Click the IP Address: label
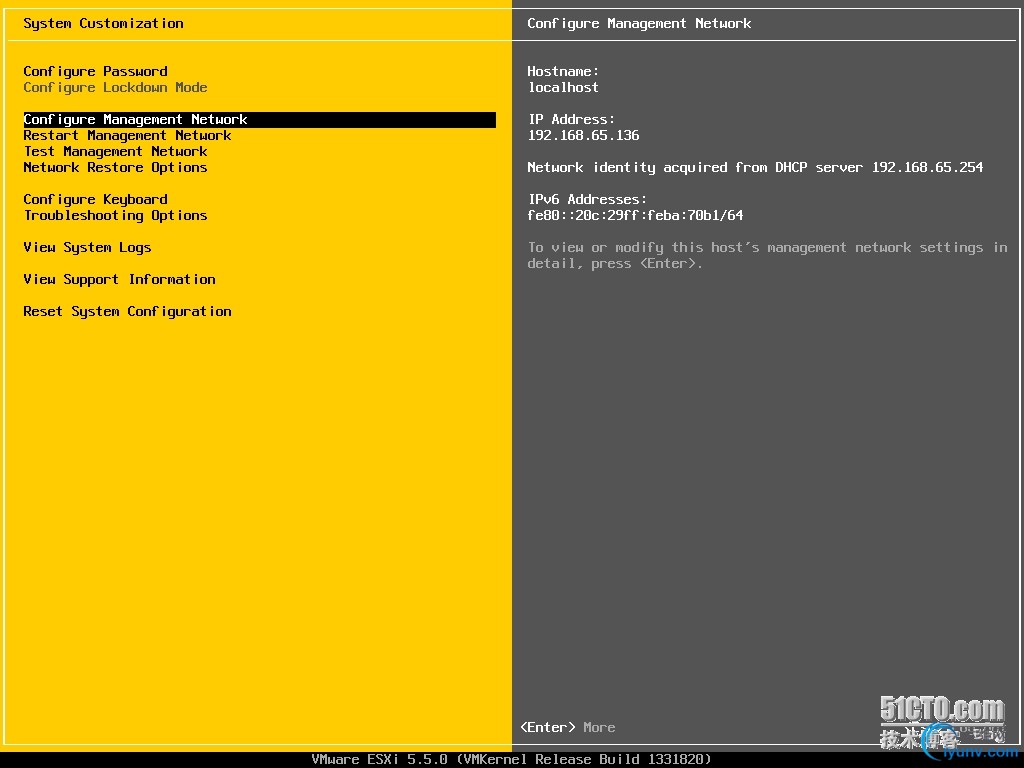Screen dimensions: 1024x768 click(571, 120)
